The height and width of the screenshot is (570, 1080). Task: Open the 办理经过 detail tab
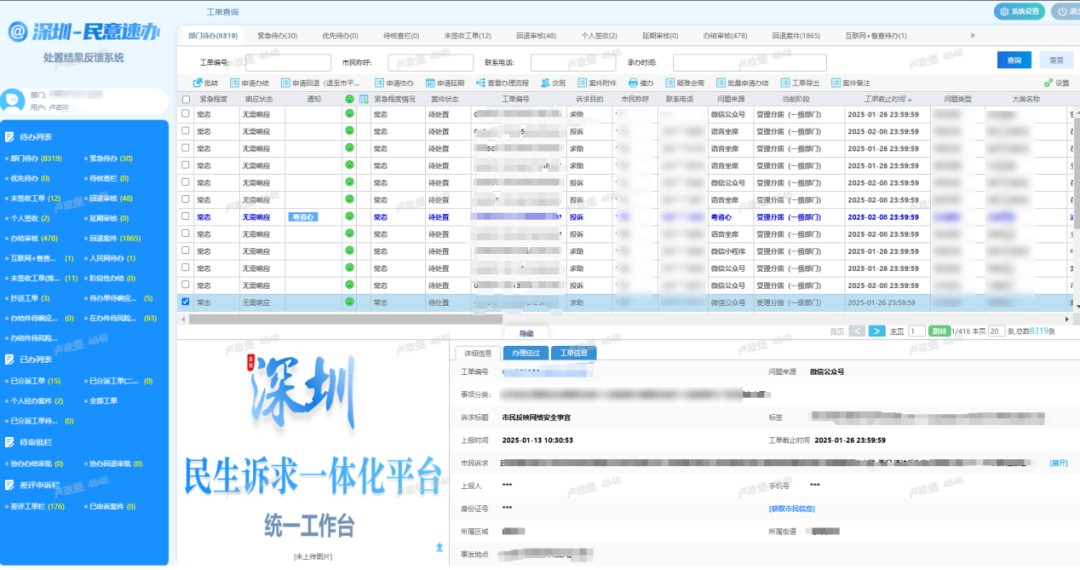[x=526, y=353]
